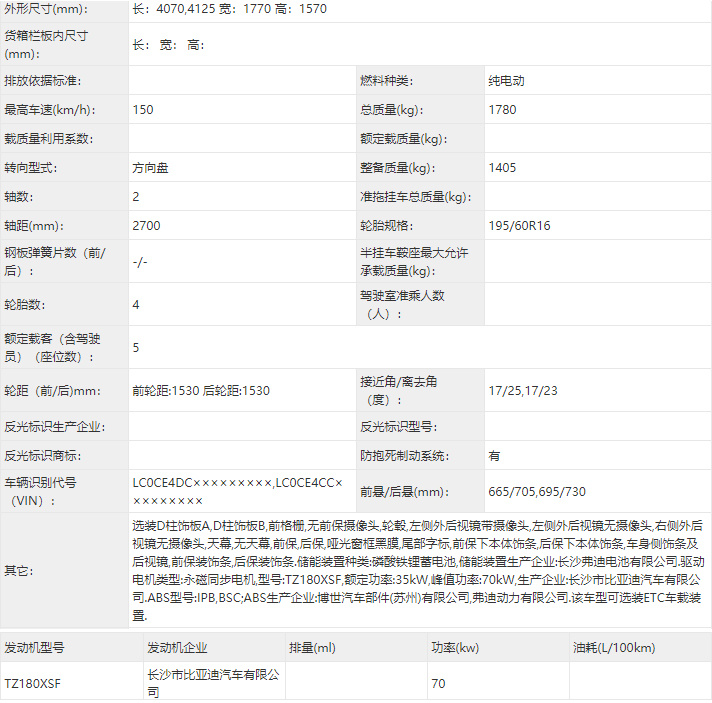
Task: Select the overhang value 665/705,695/730
Action: (x=537, y=492)
